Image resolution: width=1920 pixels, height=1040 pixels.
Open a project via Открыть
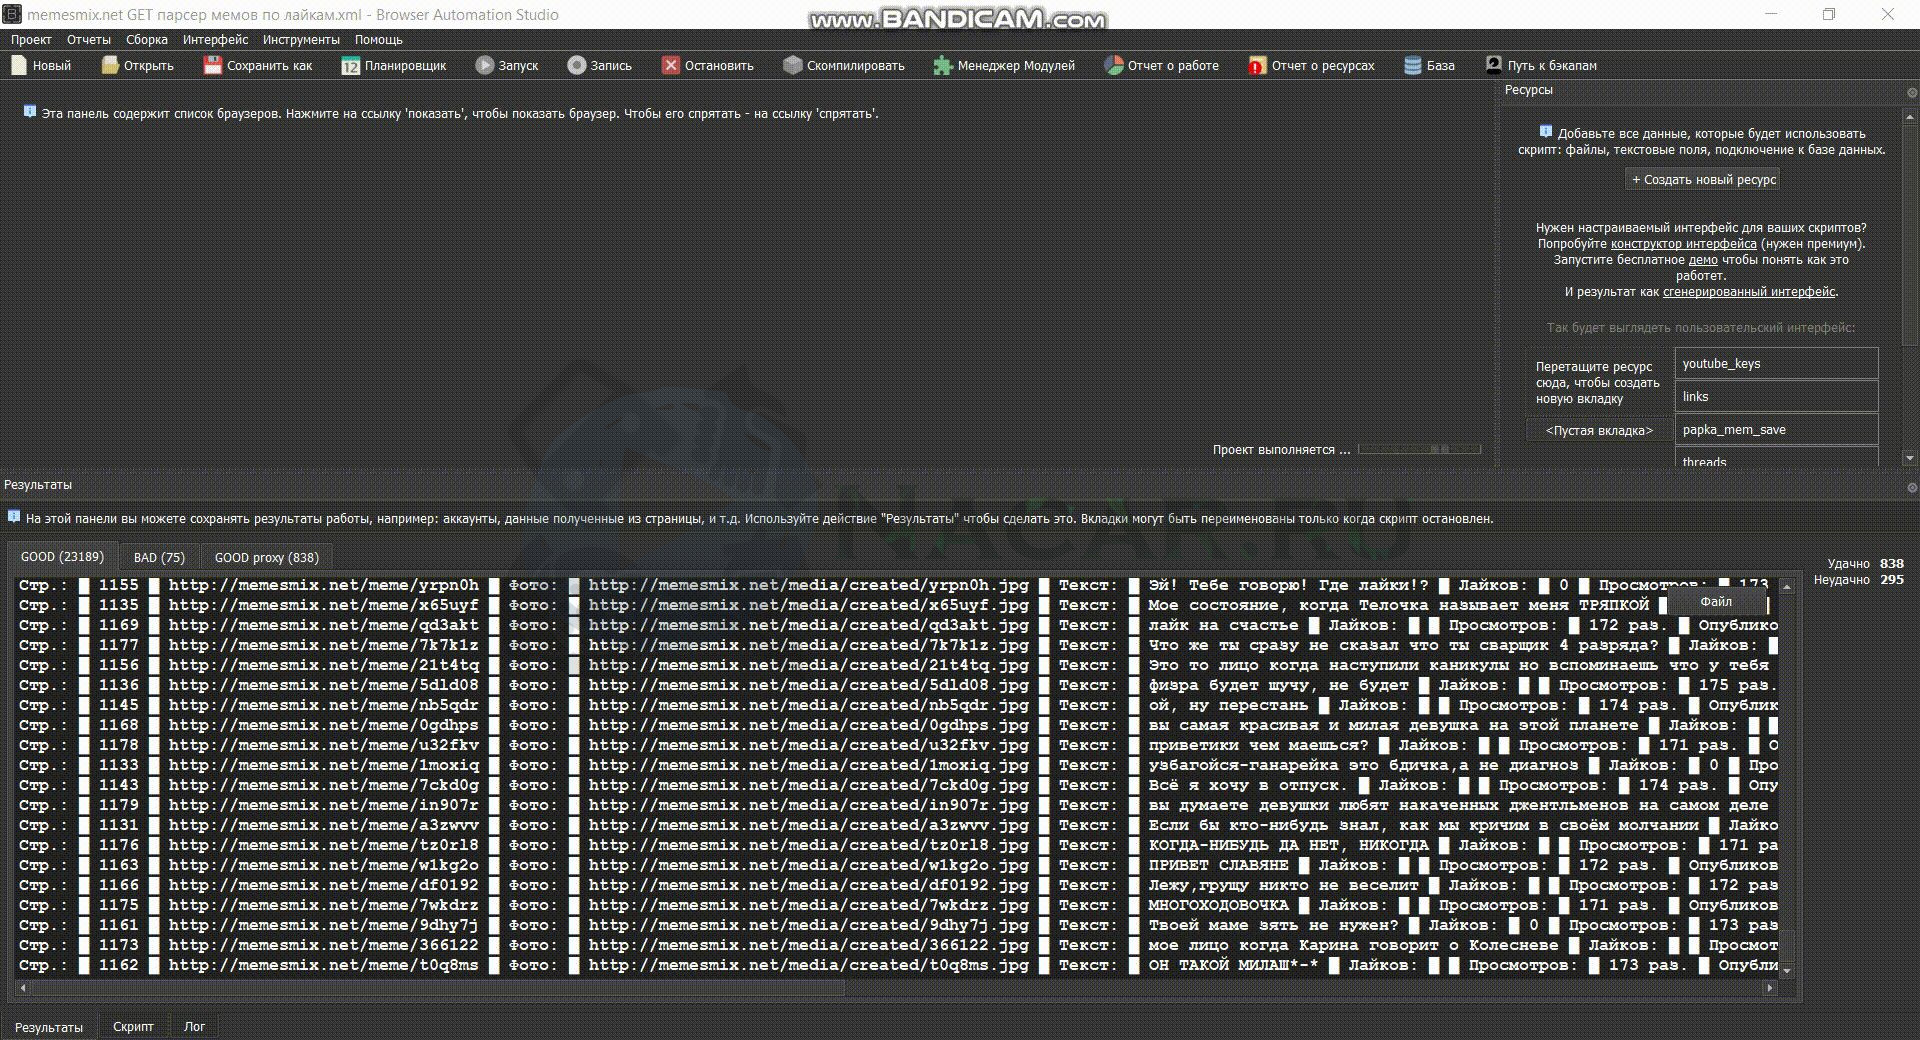pos(138,65)
